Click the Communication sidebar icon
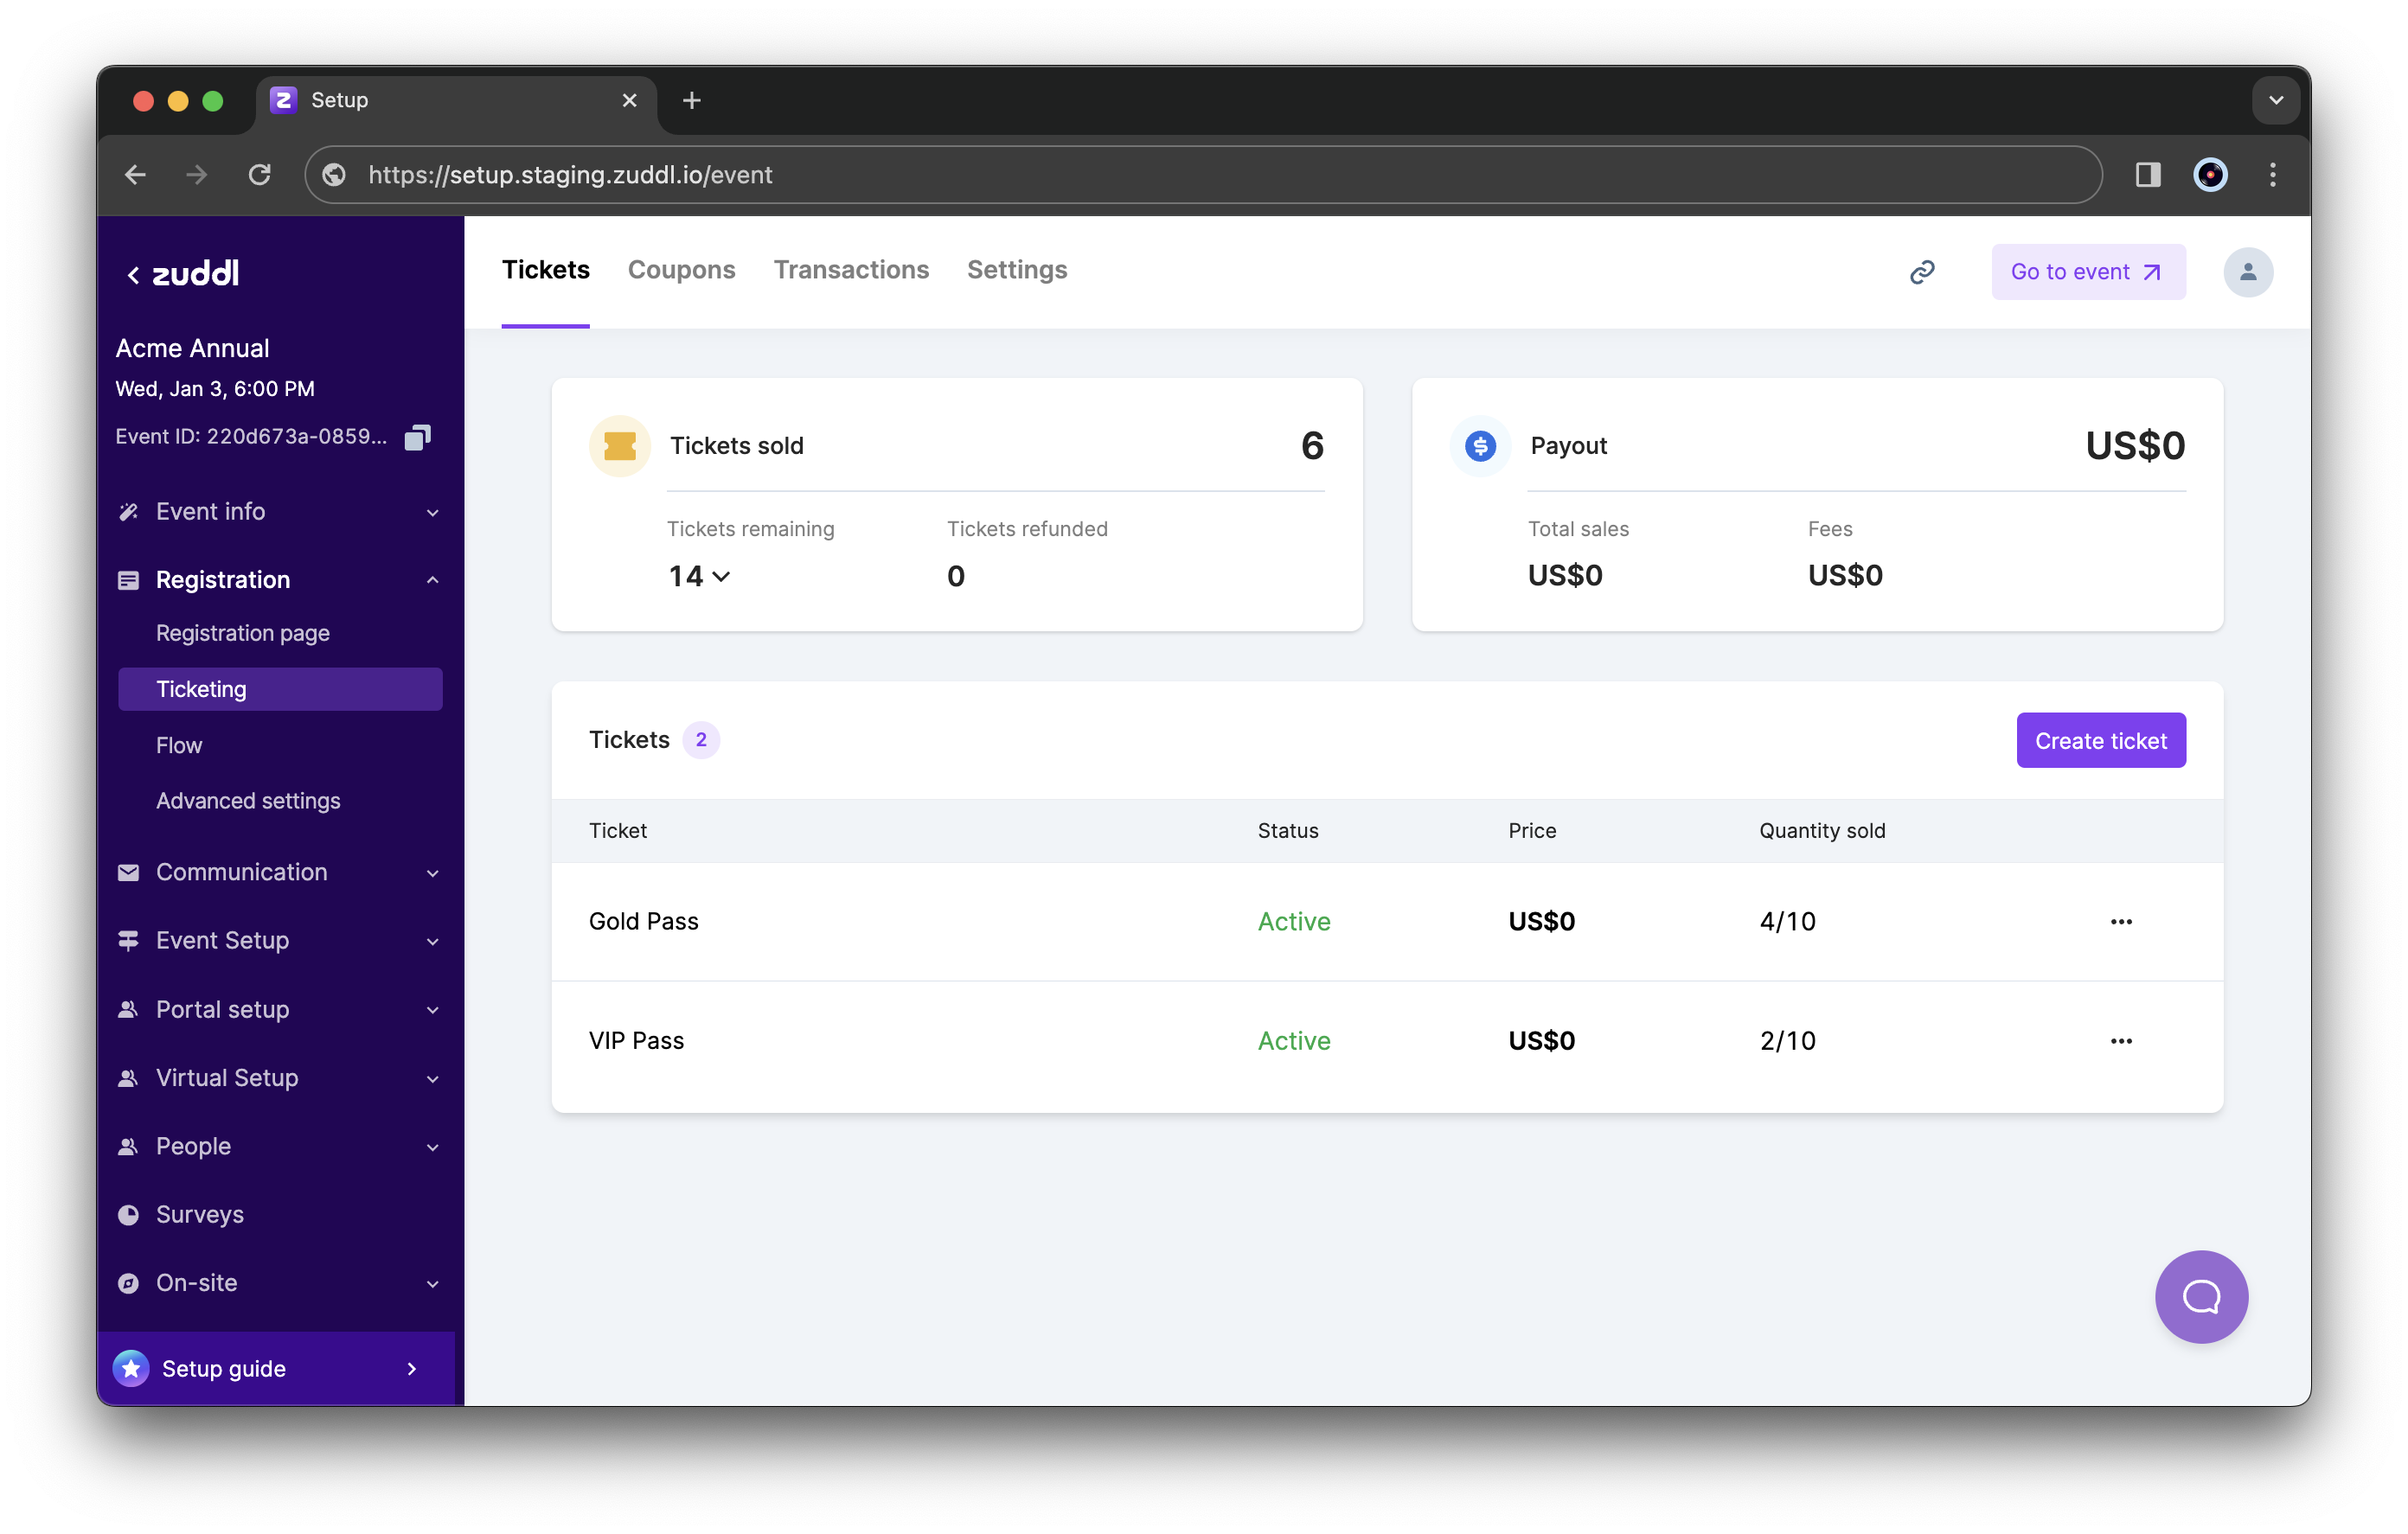 [128, 871]
